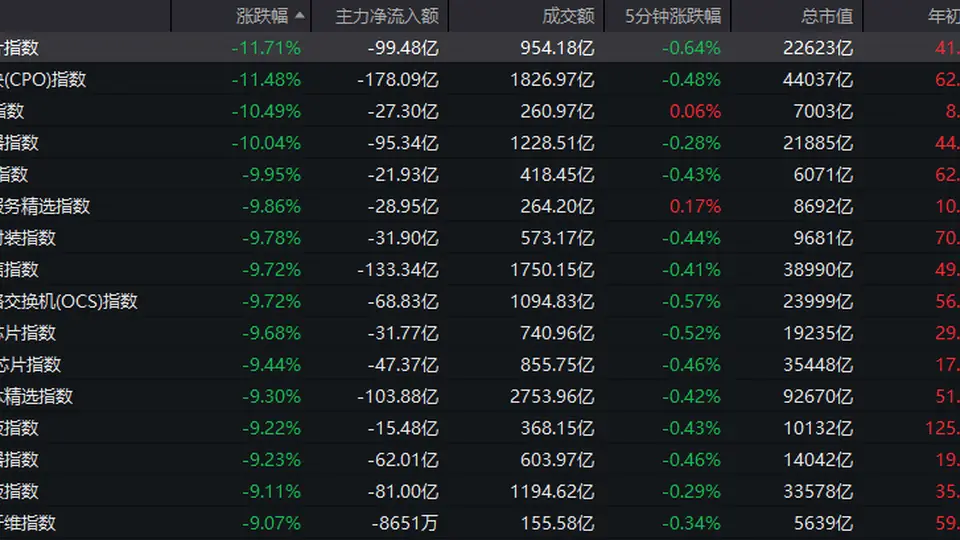Click market cap value 22623亿
Screen dimensions: 960x540
coord(818,48)
